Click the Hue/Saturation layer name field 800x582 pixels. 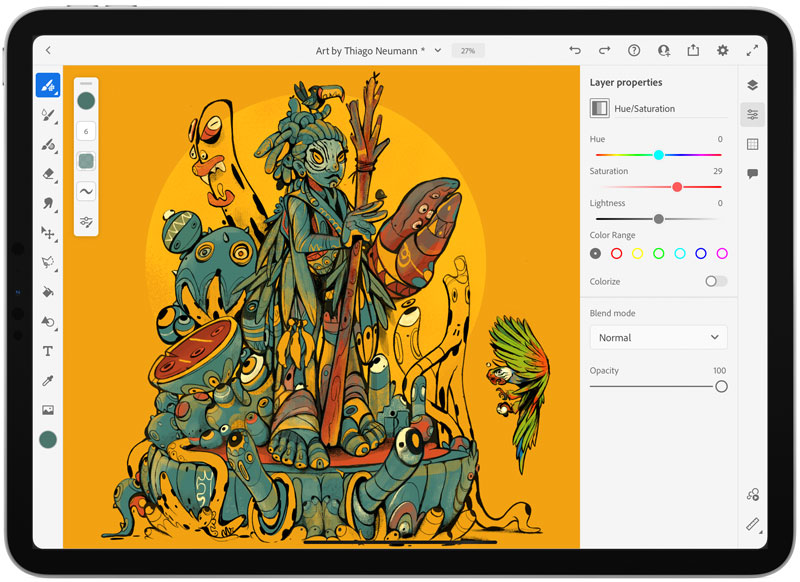tap(671, 109)
